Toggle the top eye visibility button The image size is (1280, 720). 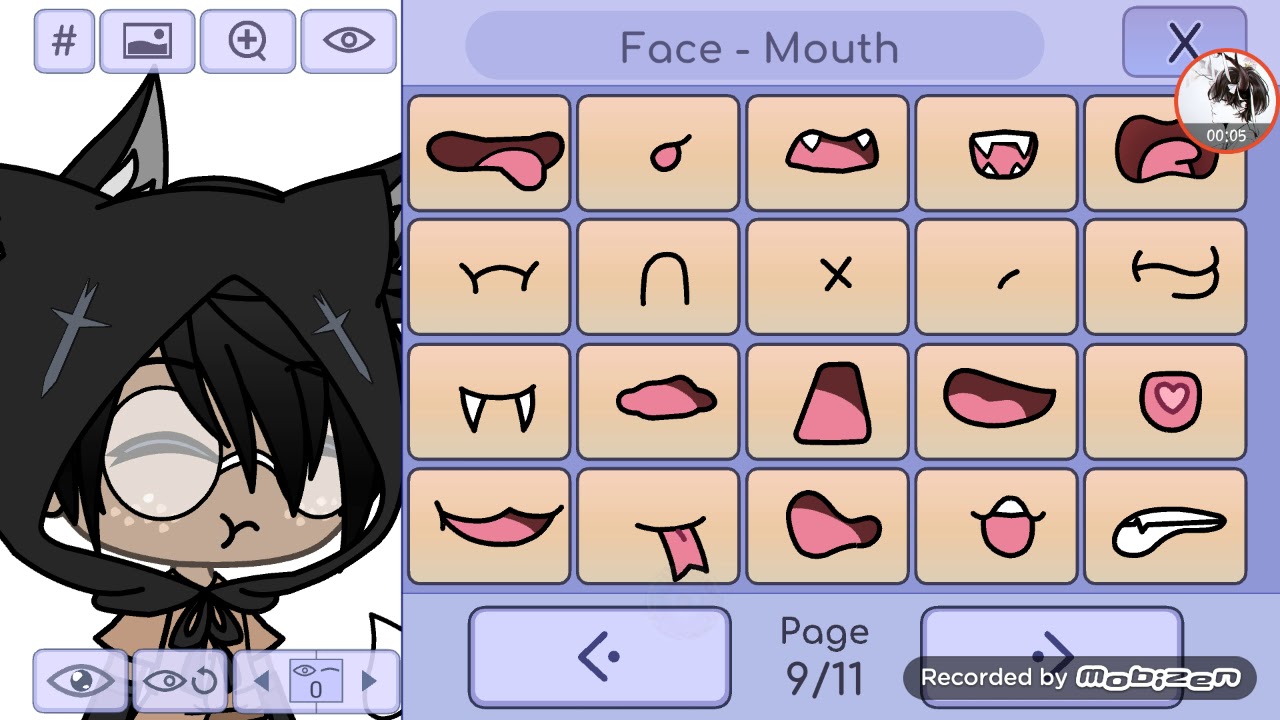(348, 41)
